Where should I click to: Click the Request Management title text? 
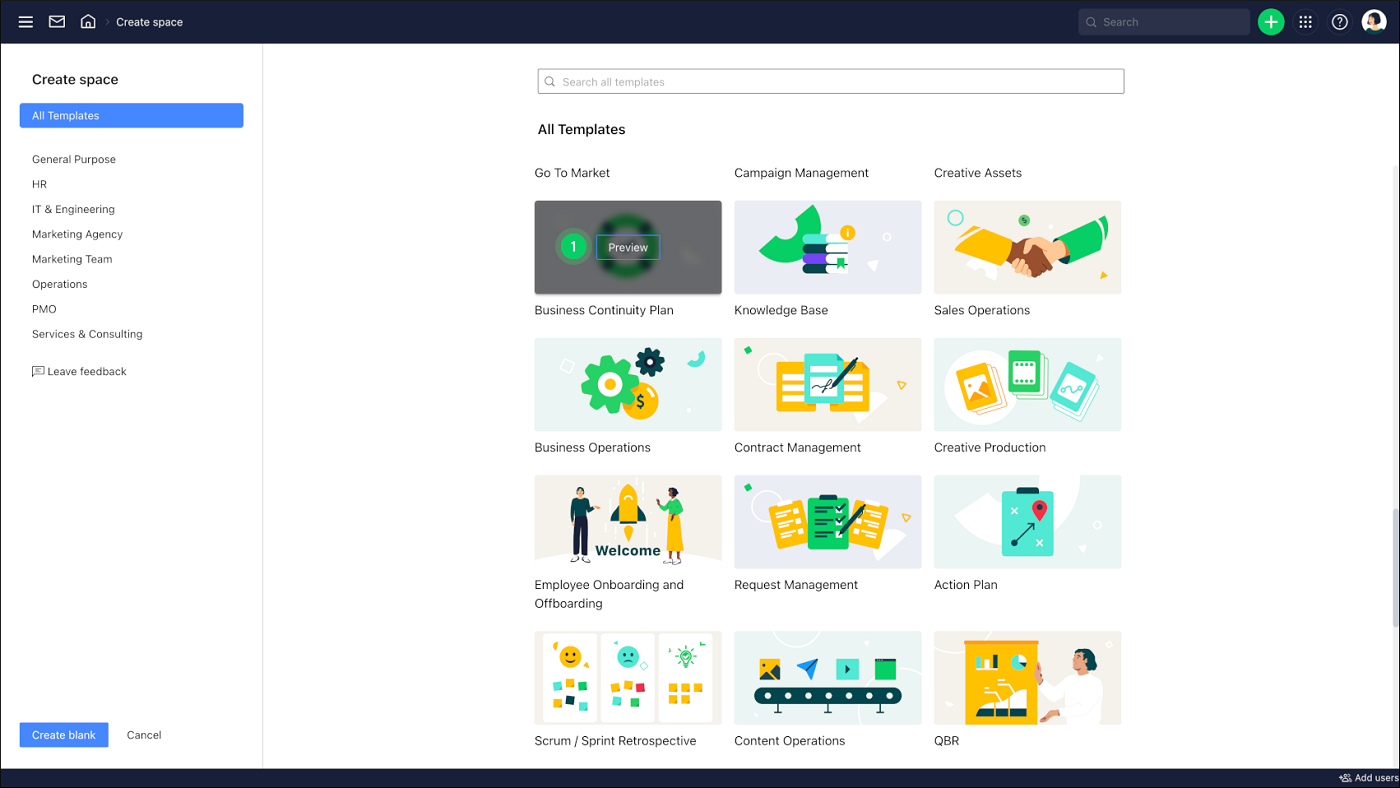coord(796,585)
